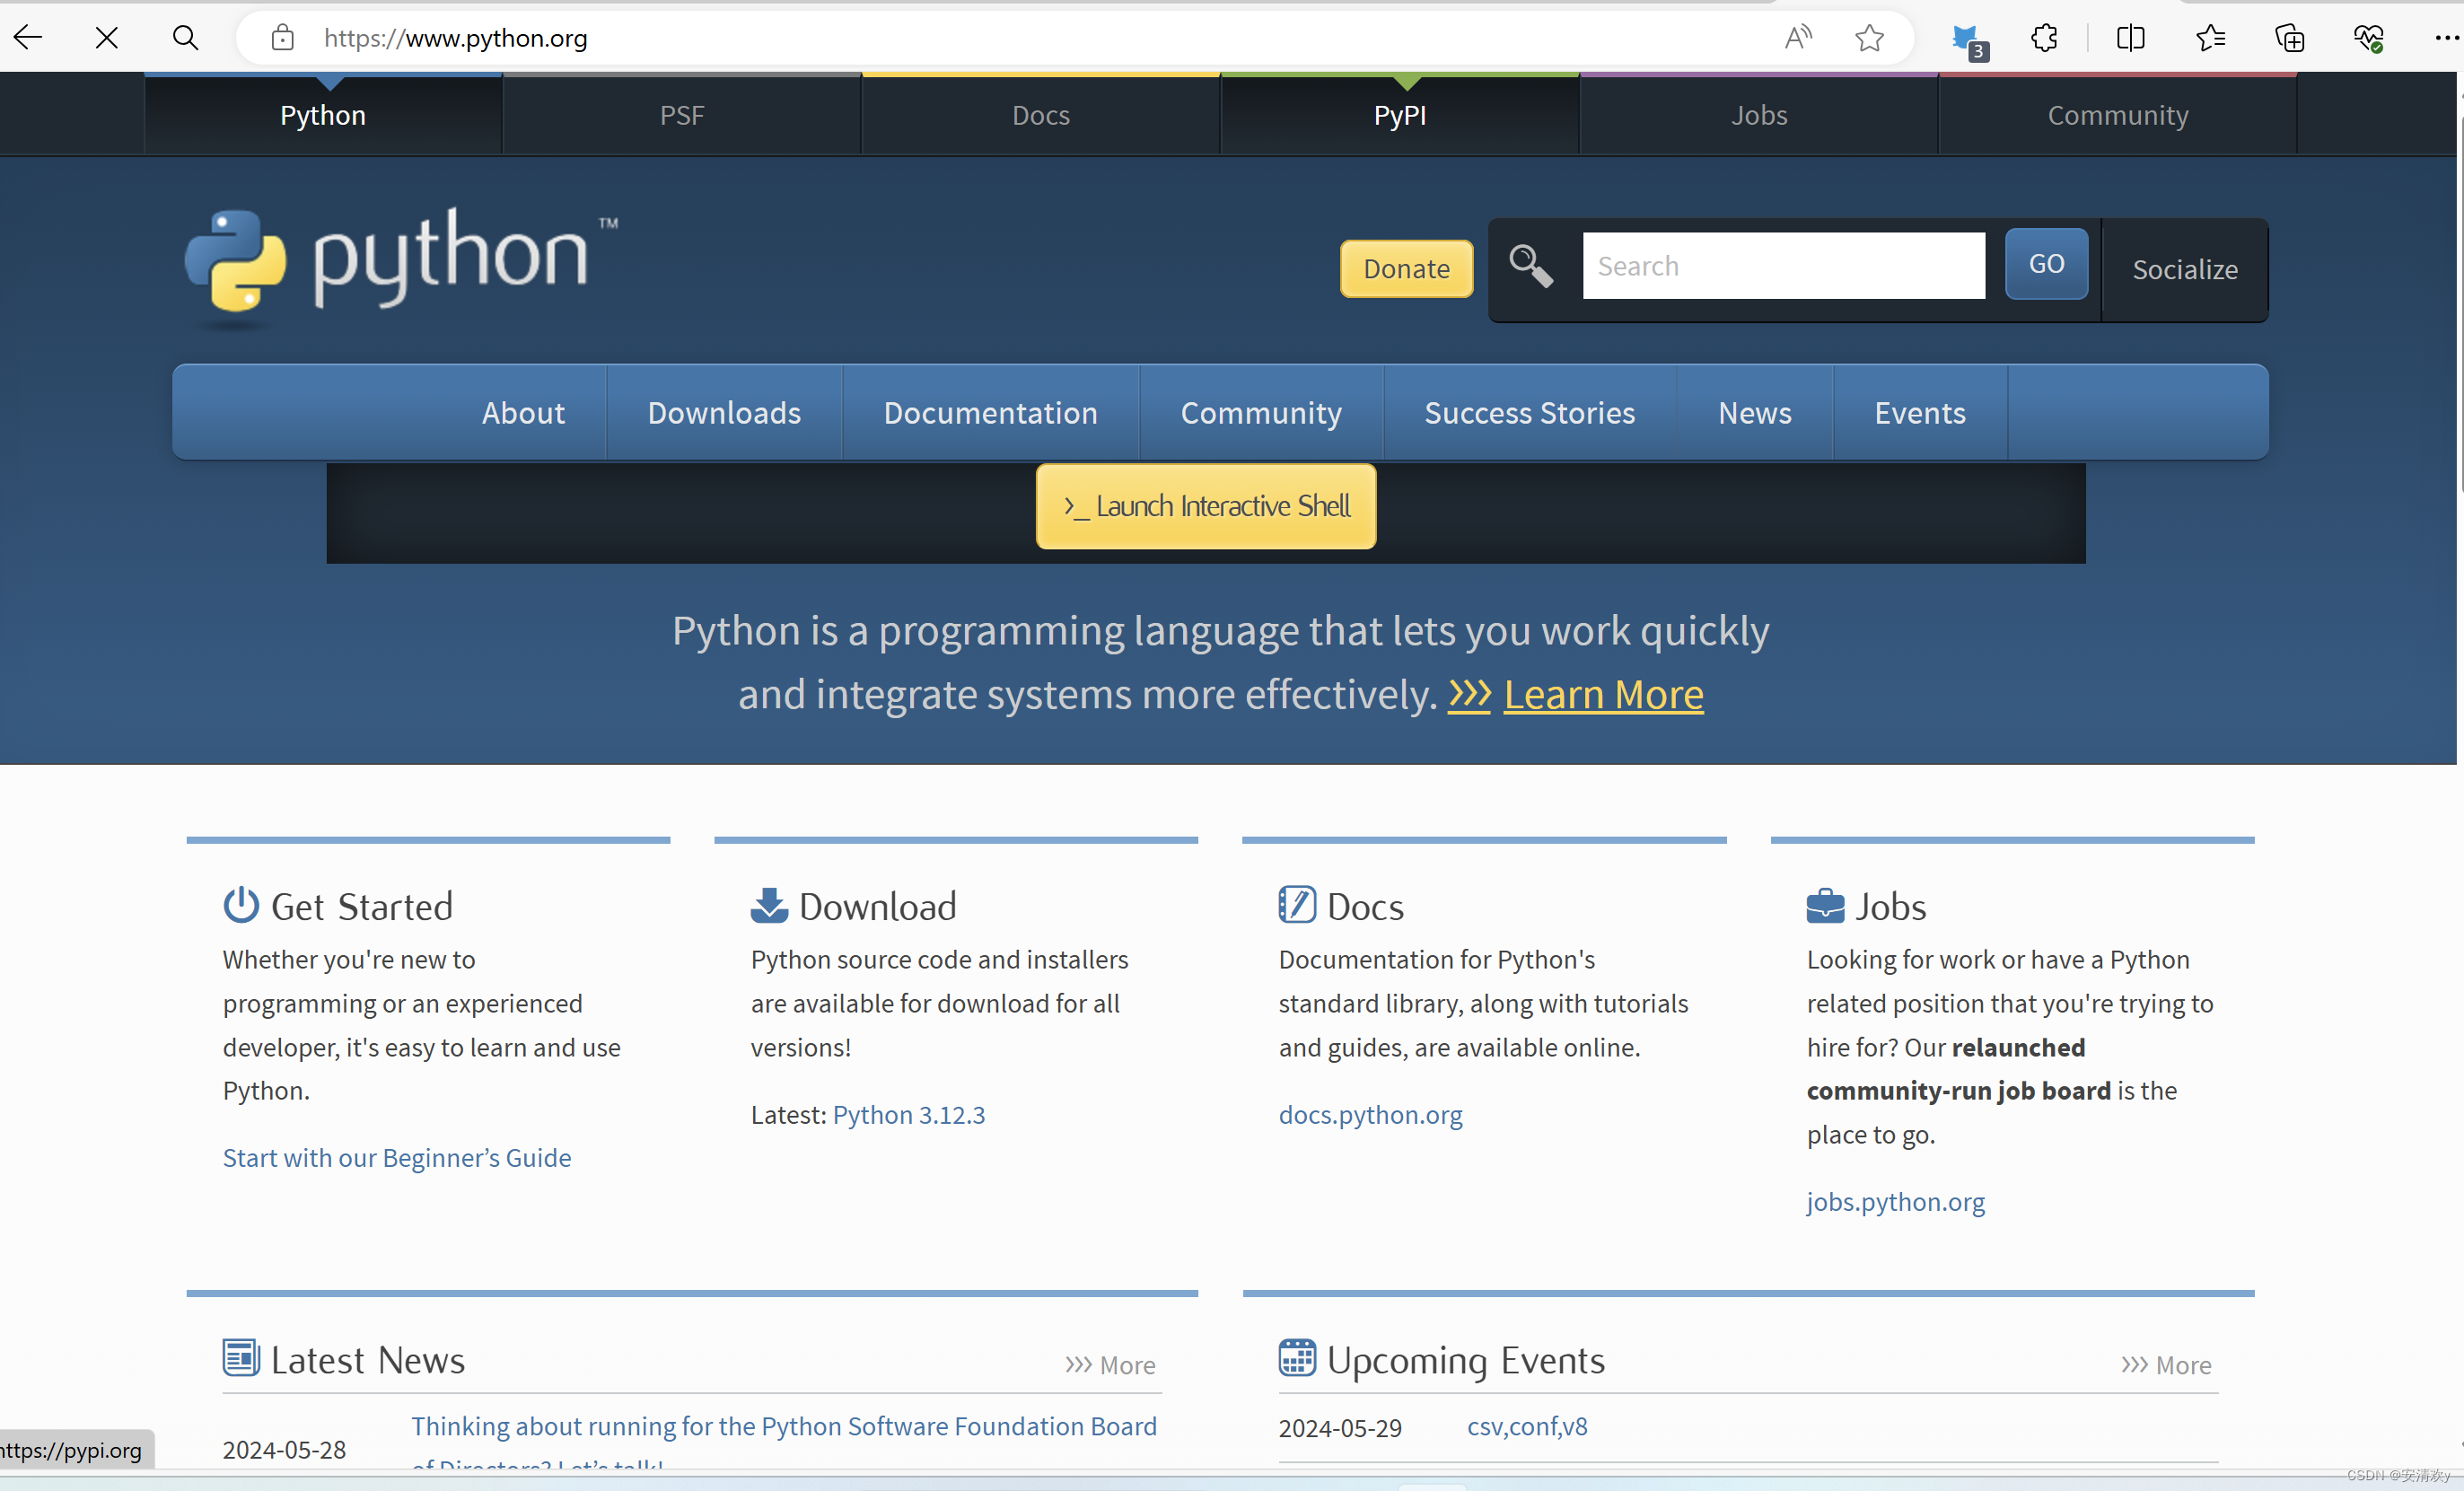Stop page loading with X icon
The height and width of the screenshot is (1491, 2464).
[106, 38]
